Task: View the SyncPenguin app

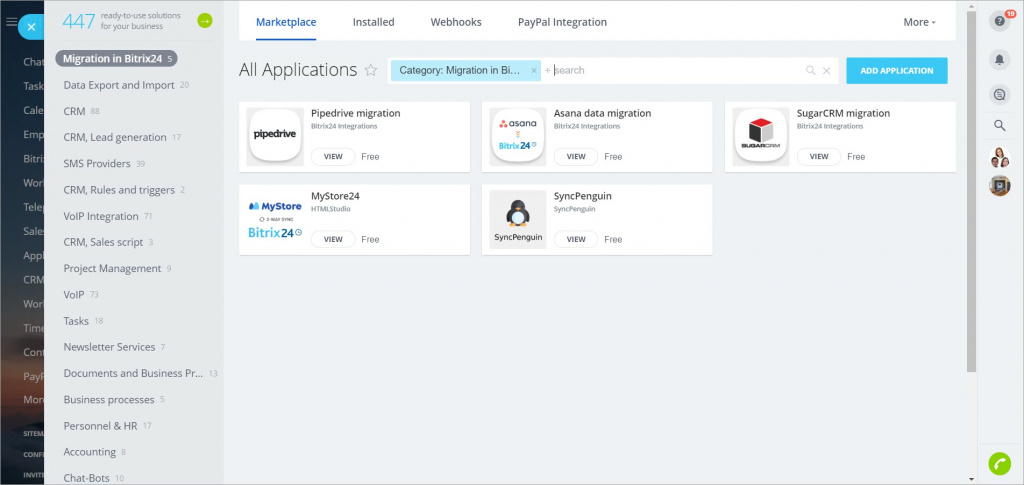Action: (576, 240)
